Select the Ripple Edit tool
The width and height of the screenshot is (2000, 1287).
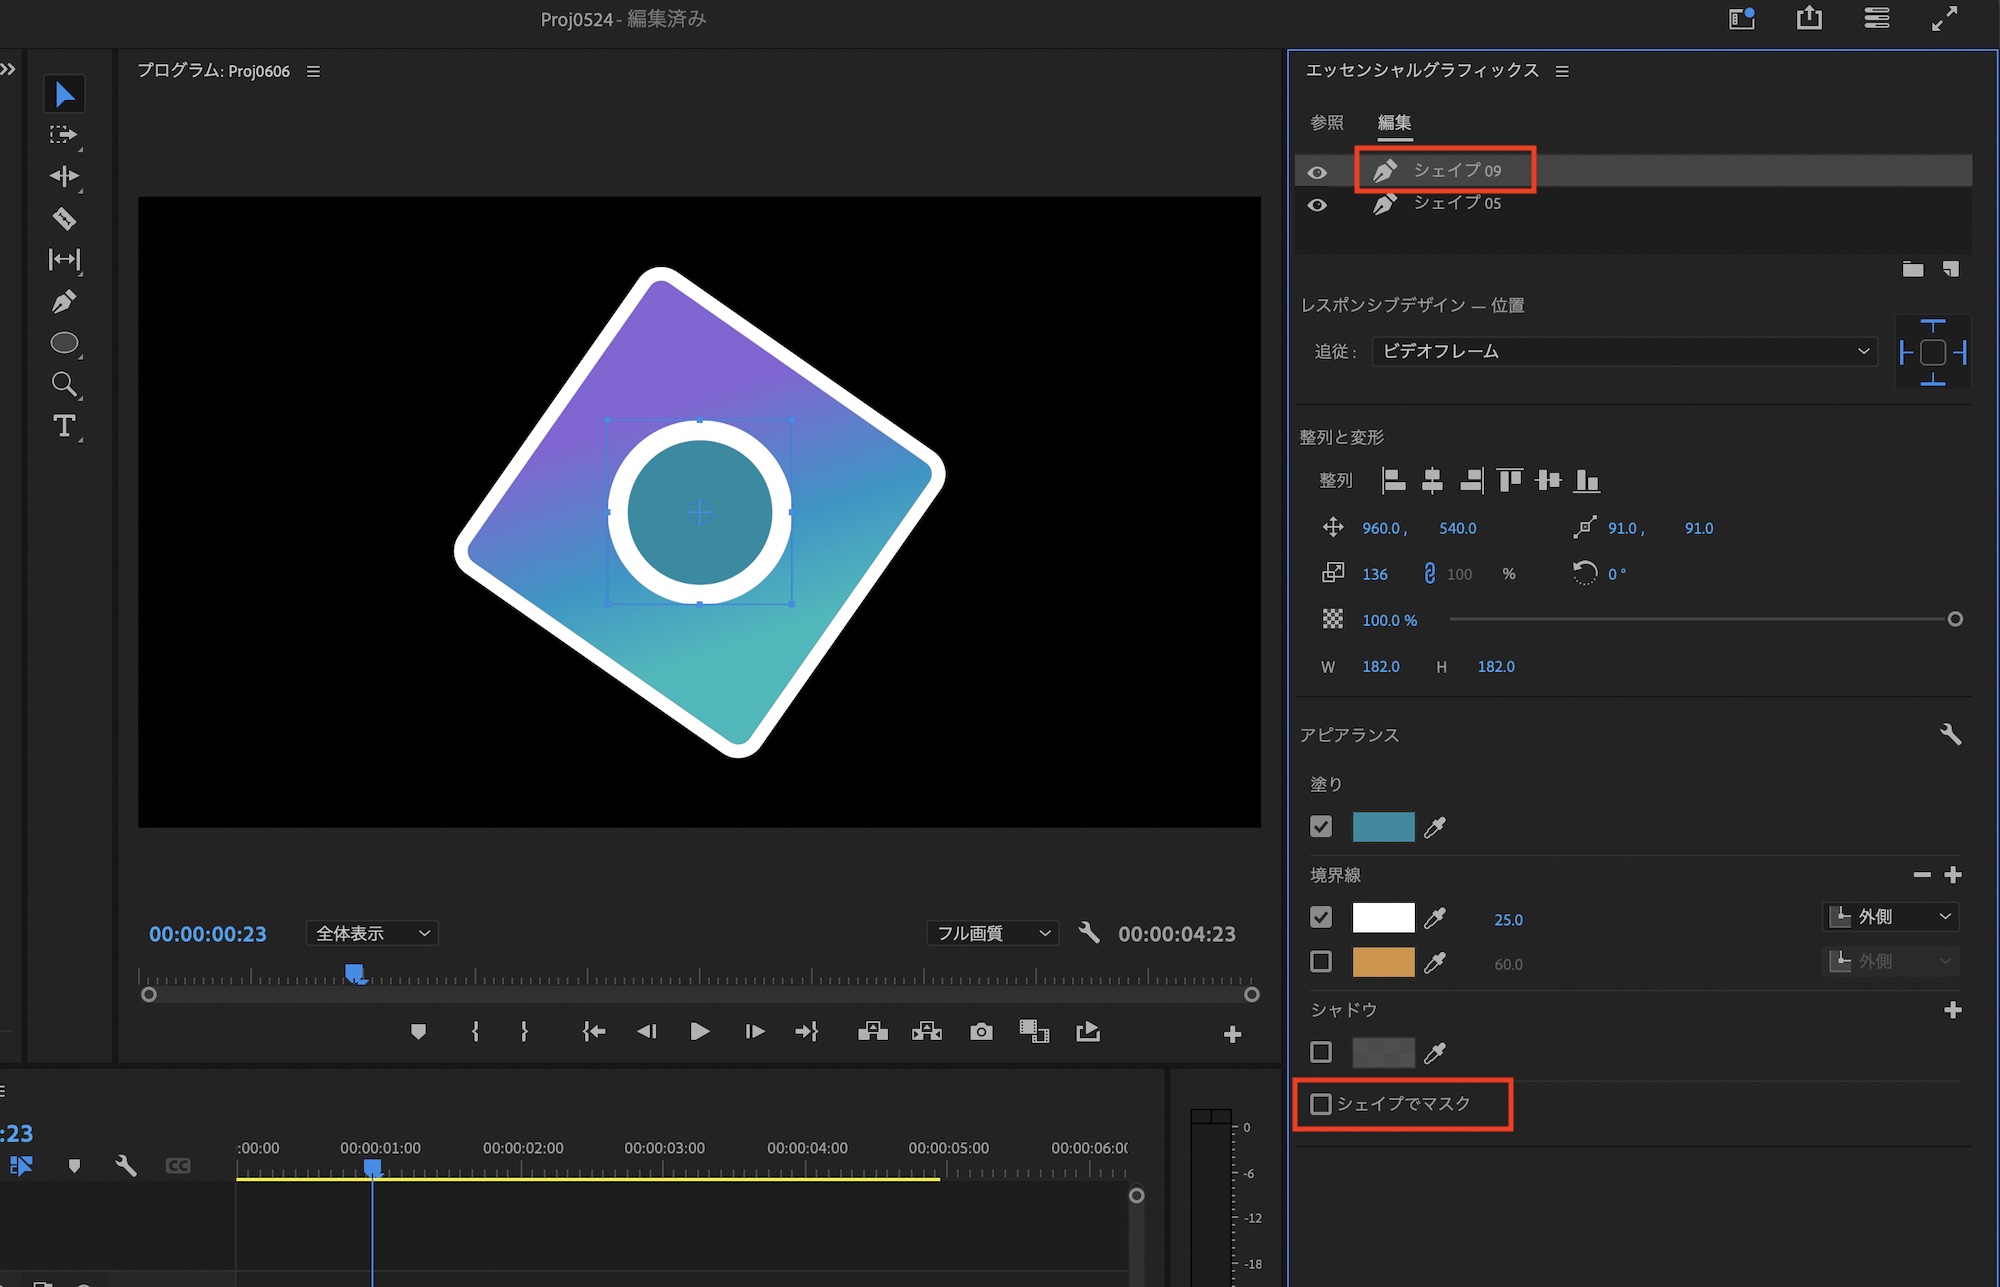click(64, 176)
